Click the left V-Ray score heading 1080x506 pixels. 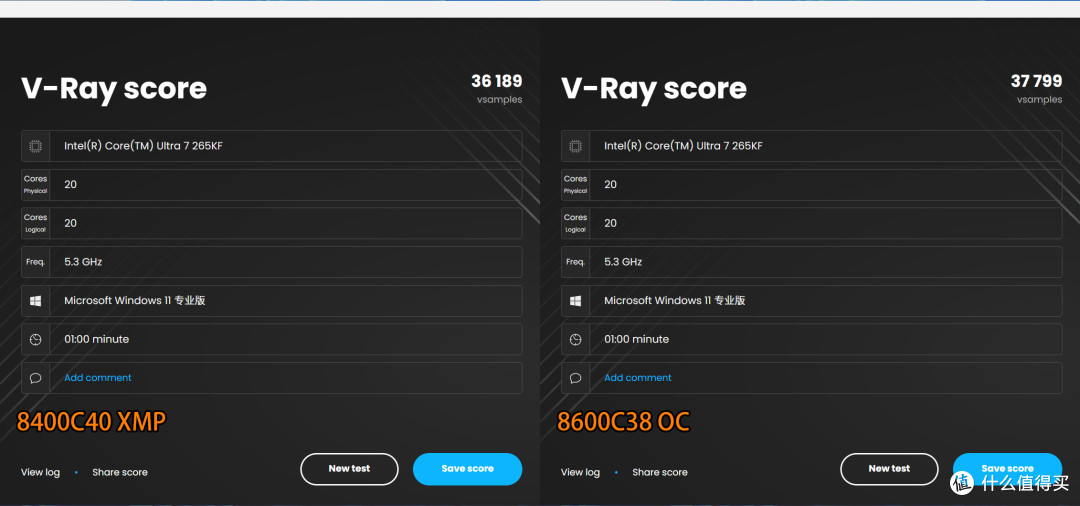114,89
